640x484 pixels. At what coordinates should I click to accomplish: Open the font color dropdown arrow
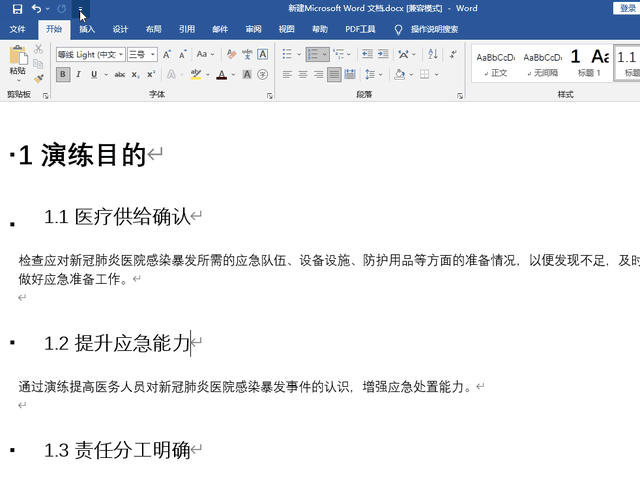pos(233,75)
